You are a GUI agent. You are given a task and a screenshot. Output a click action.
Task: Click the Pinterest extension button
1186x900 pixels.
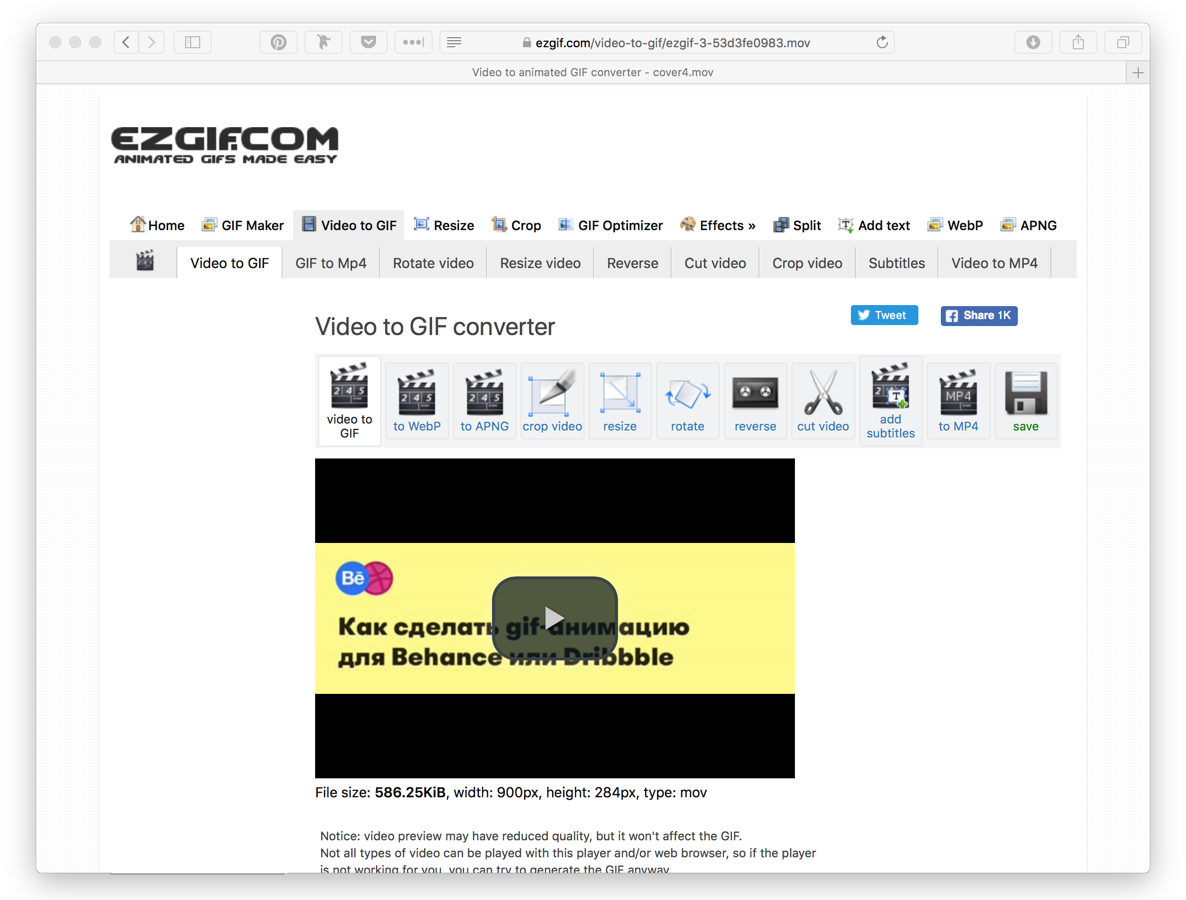pos(278,42)
